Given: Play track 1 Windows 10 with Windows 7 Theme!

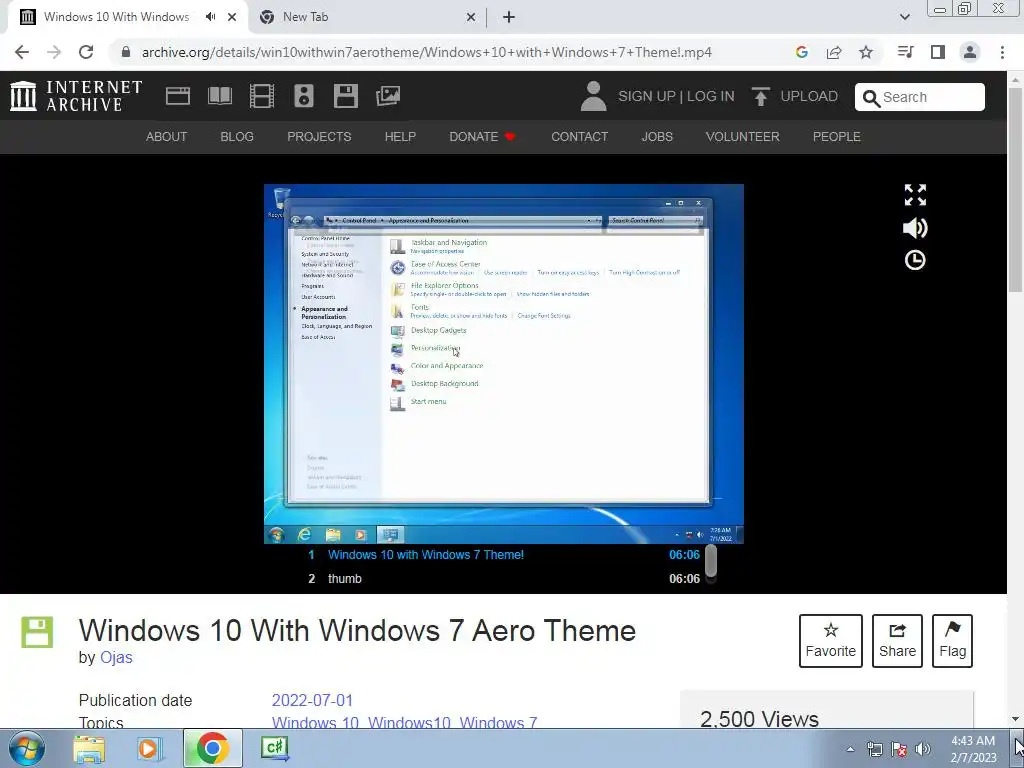Looking at the screenshot, I should (504, 554).
